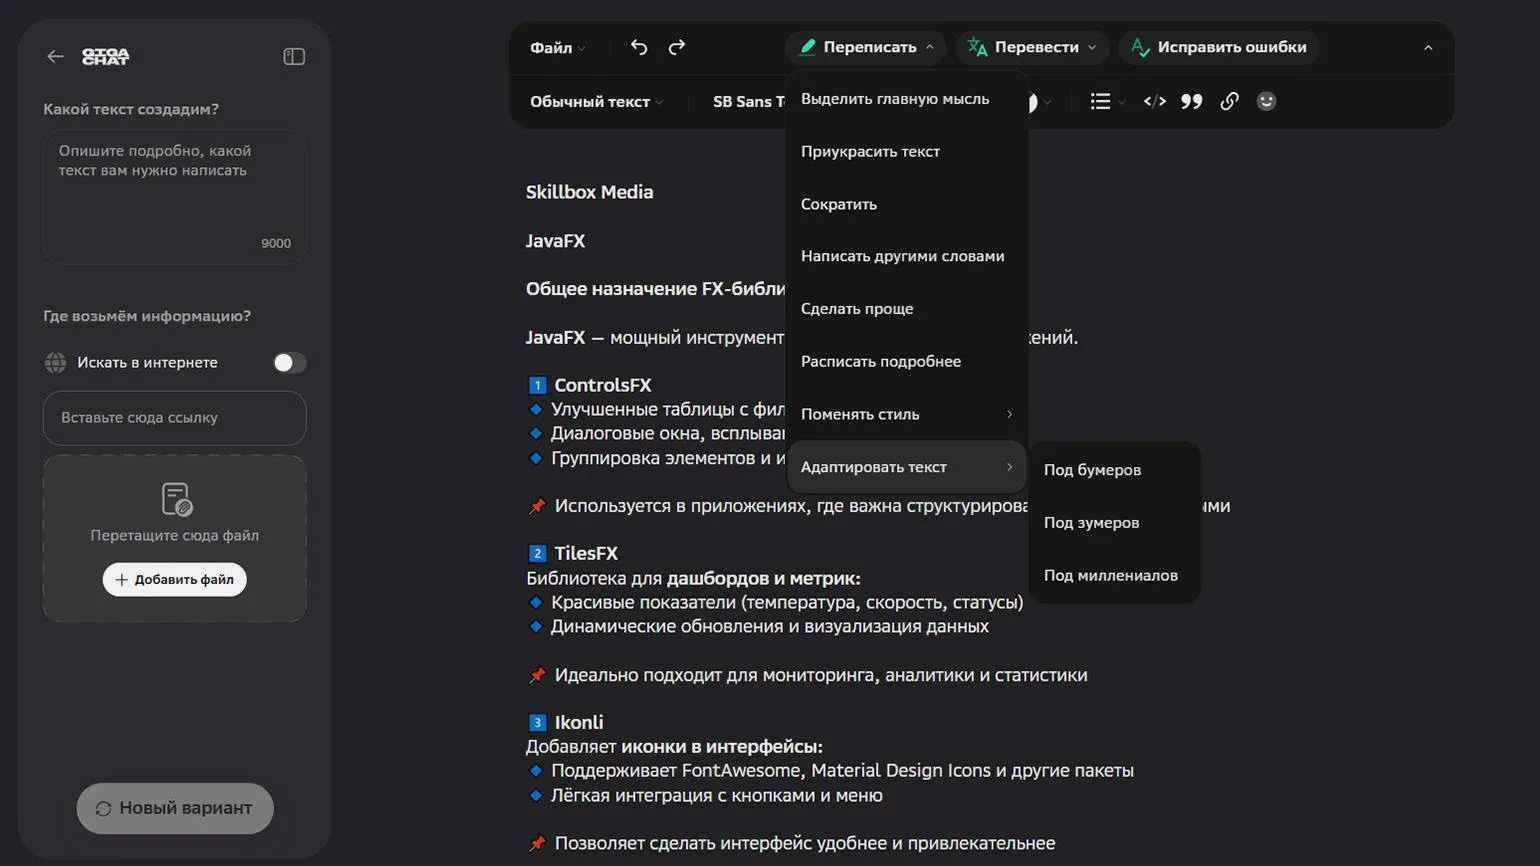This screenshot has width=1540, height=866.
Task: Collapse the toolbar with the top-right chevron
Action: click(x=1428, y=47)
